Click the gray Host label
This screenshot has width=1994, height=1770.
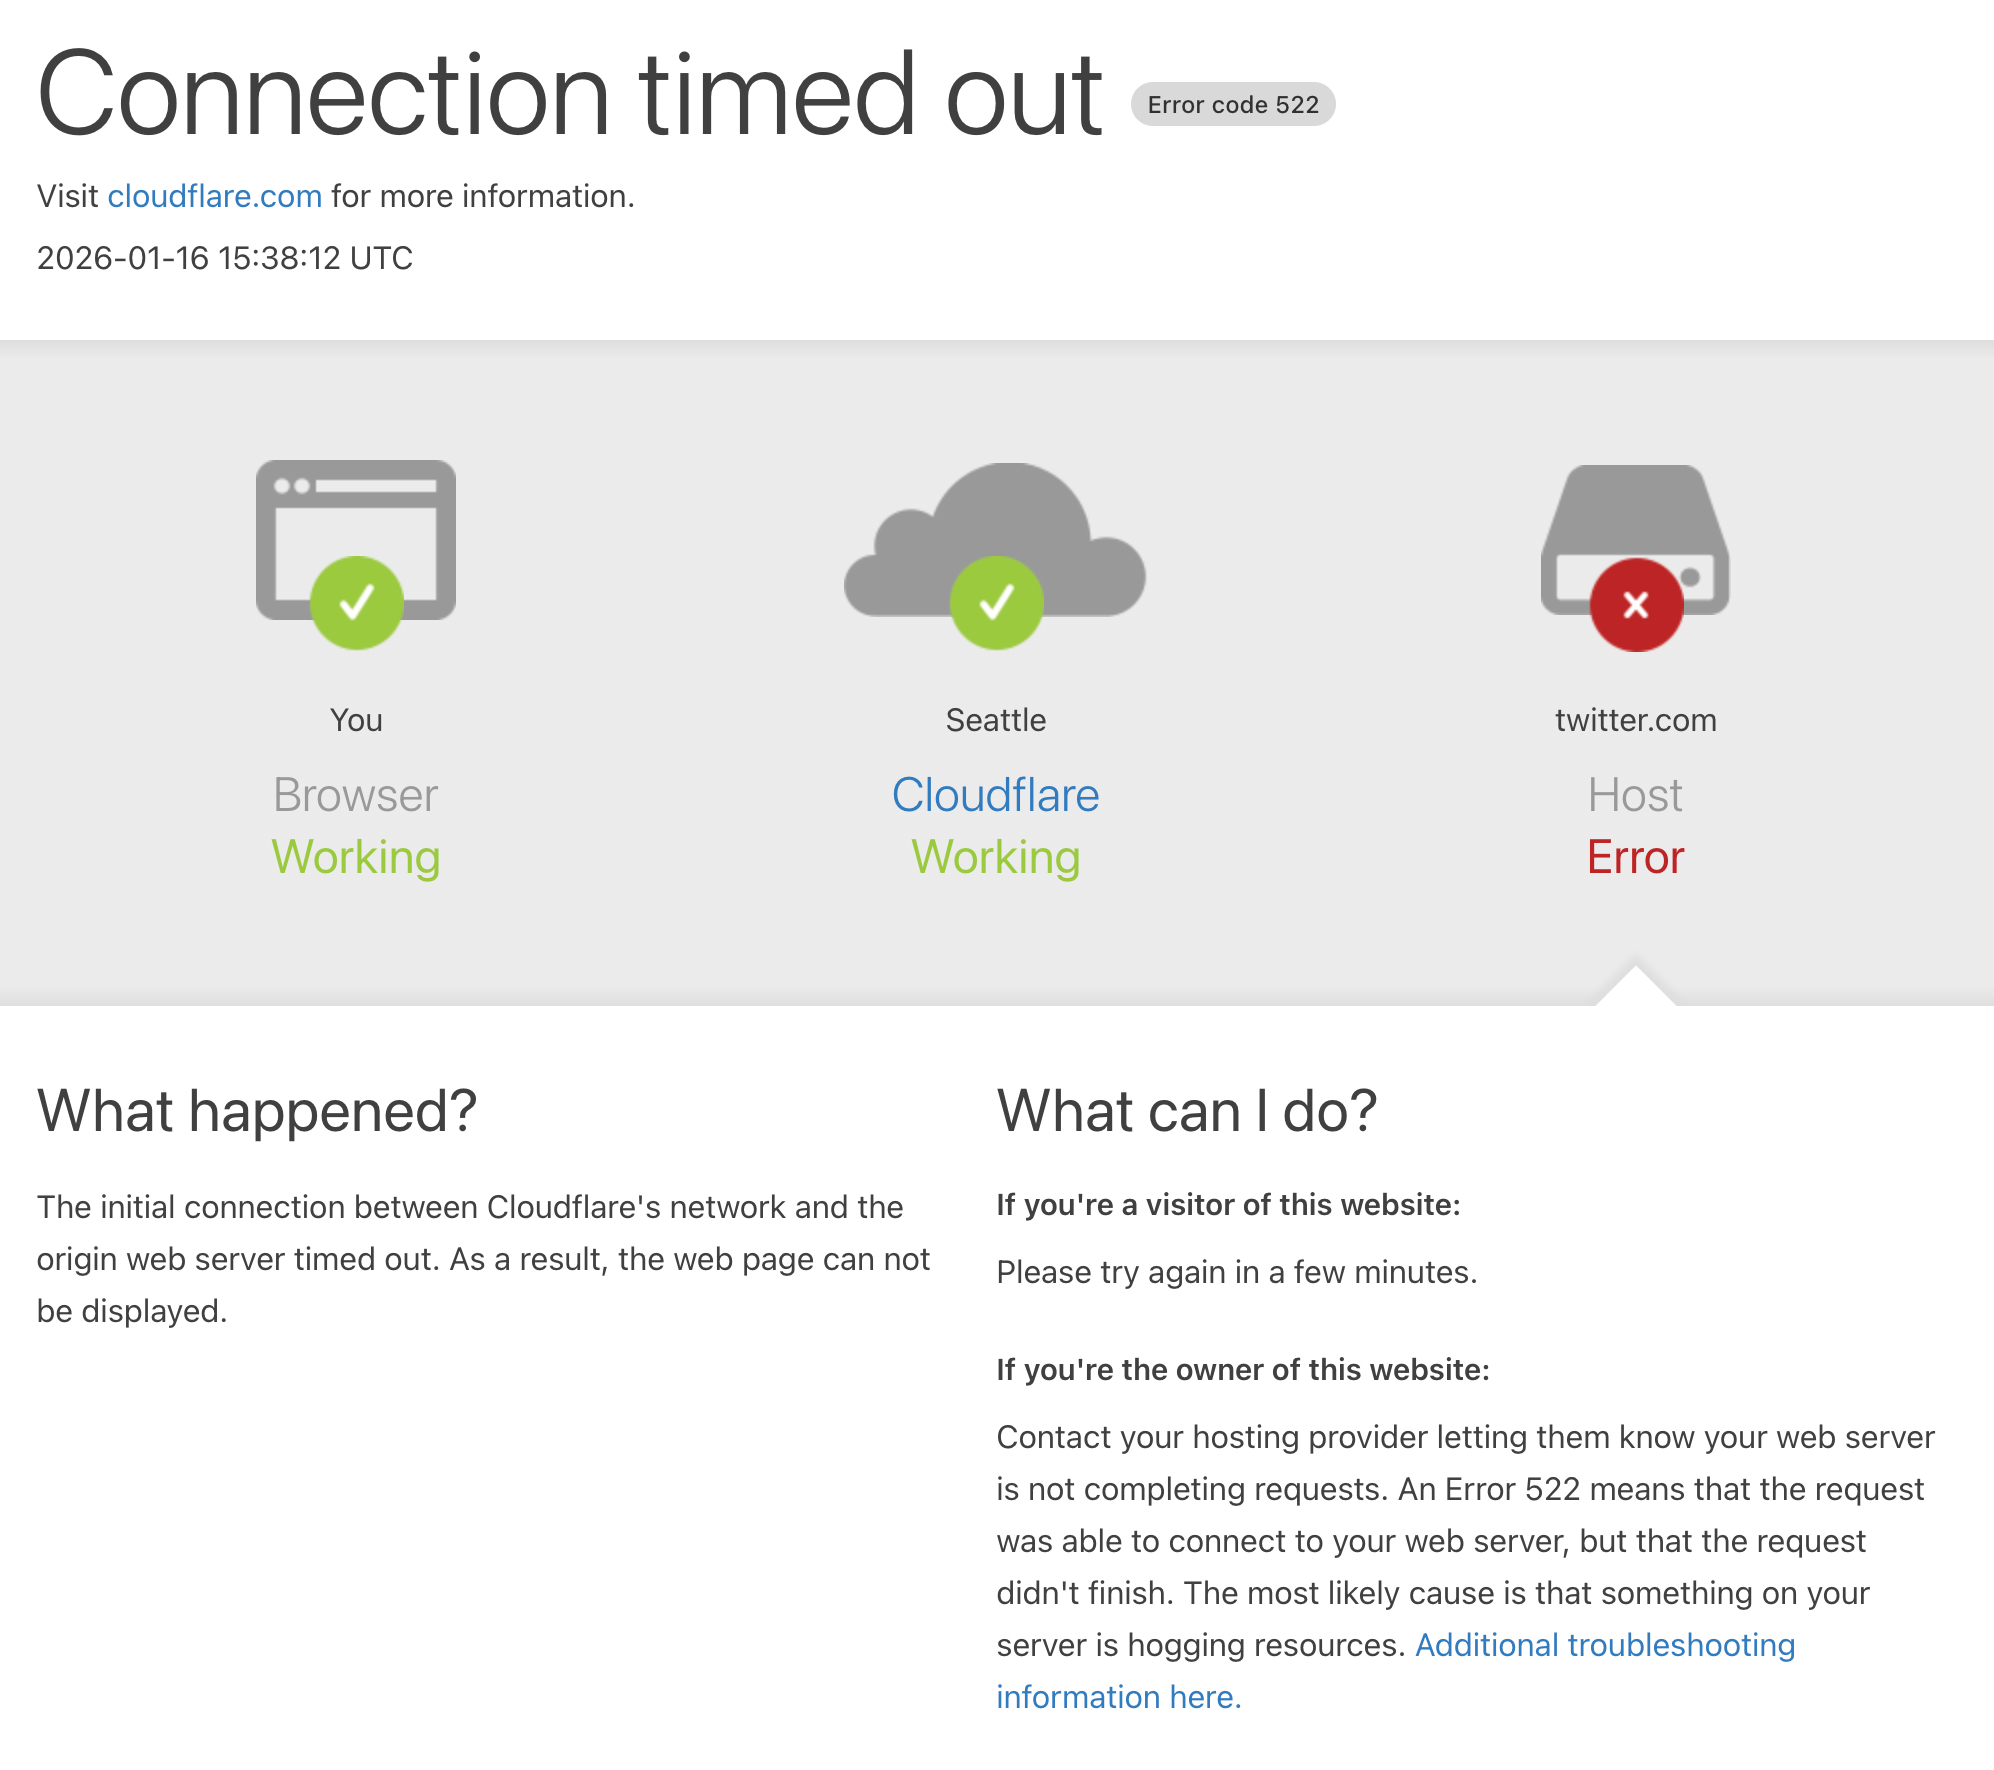pos(1635,796)
